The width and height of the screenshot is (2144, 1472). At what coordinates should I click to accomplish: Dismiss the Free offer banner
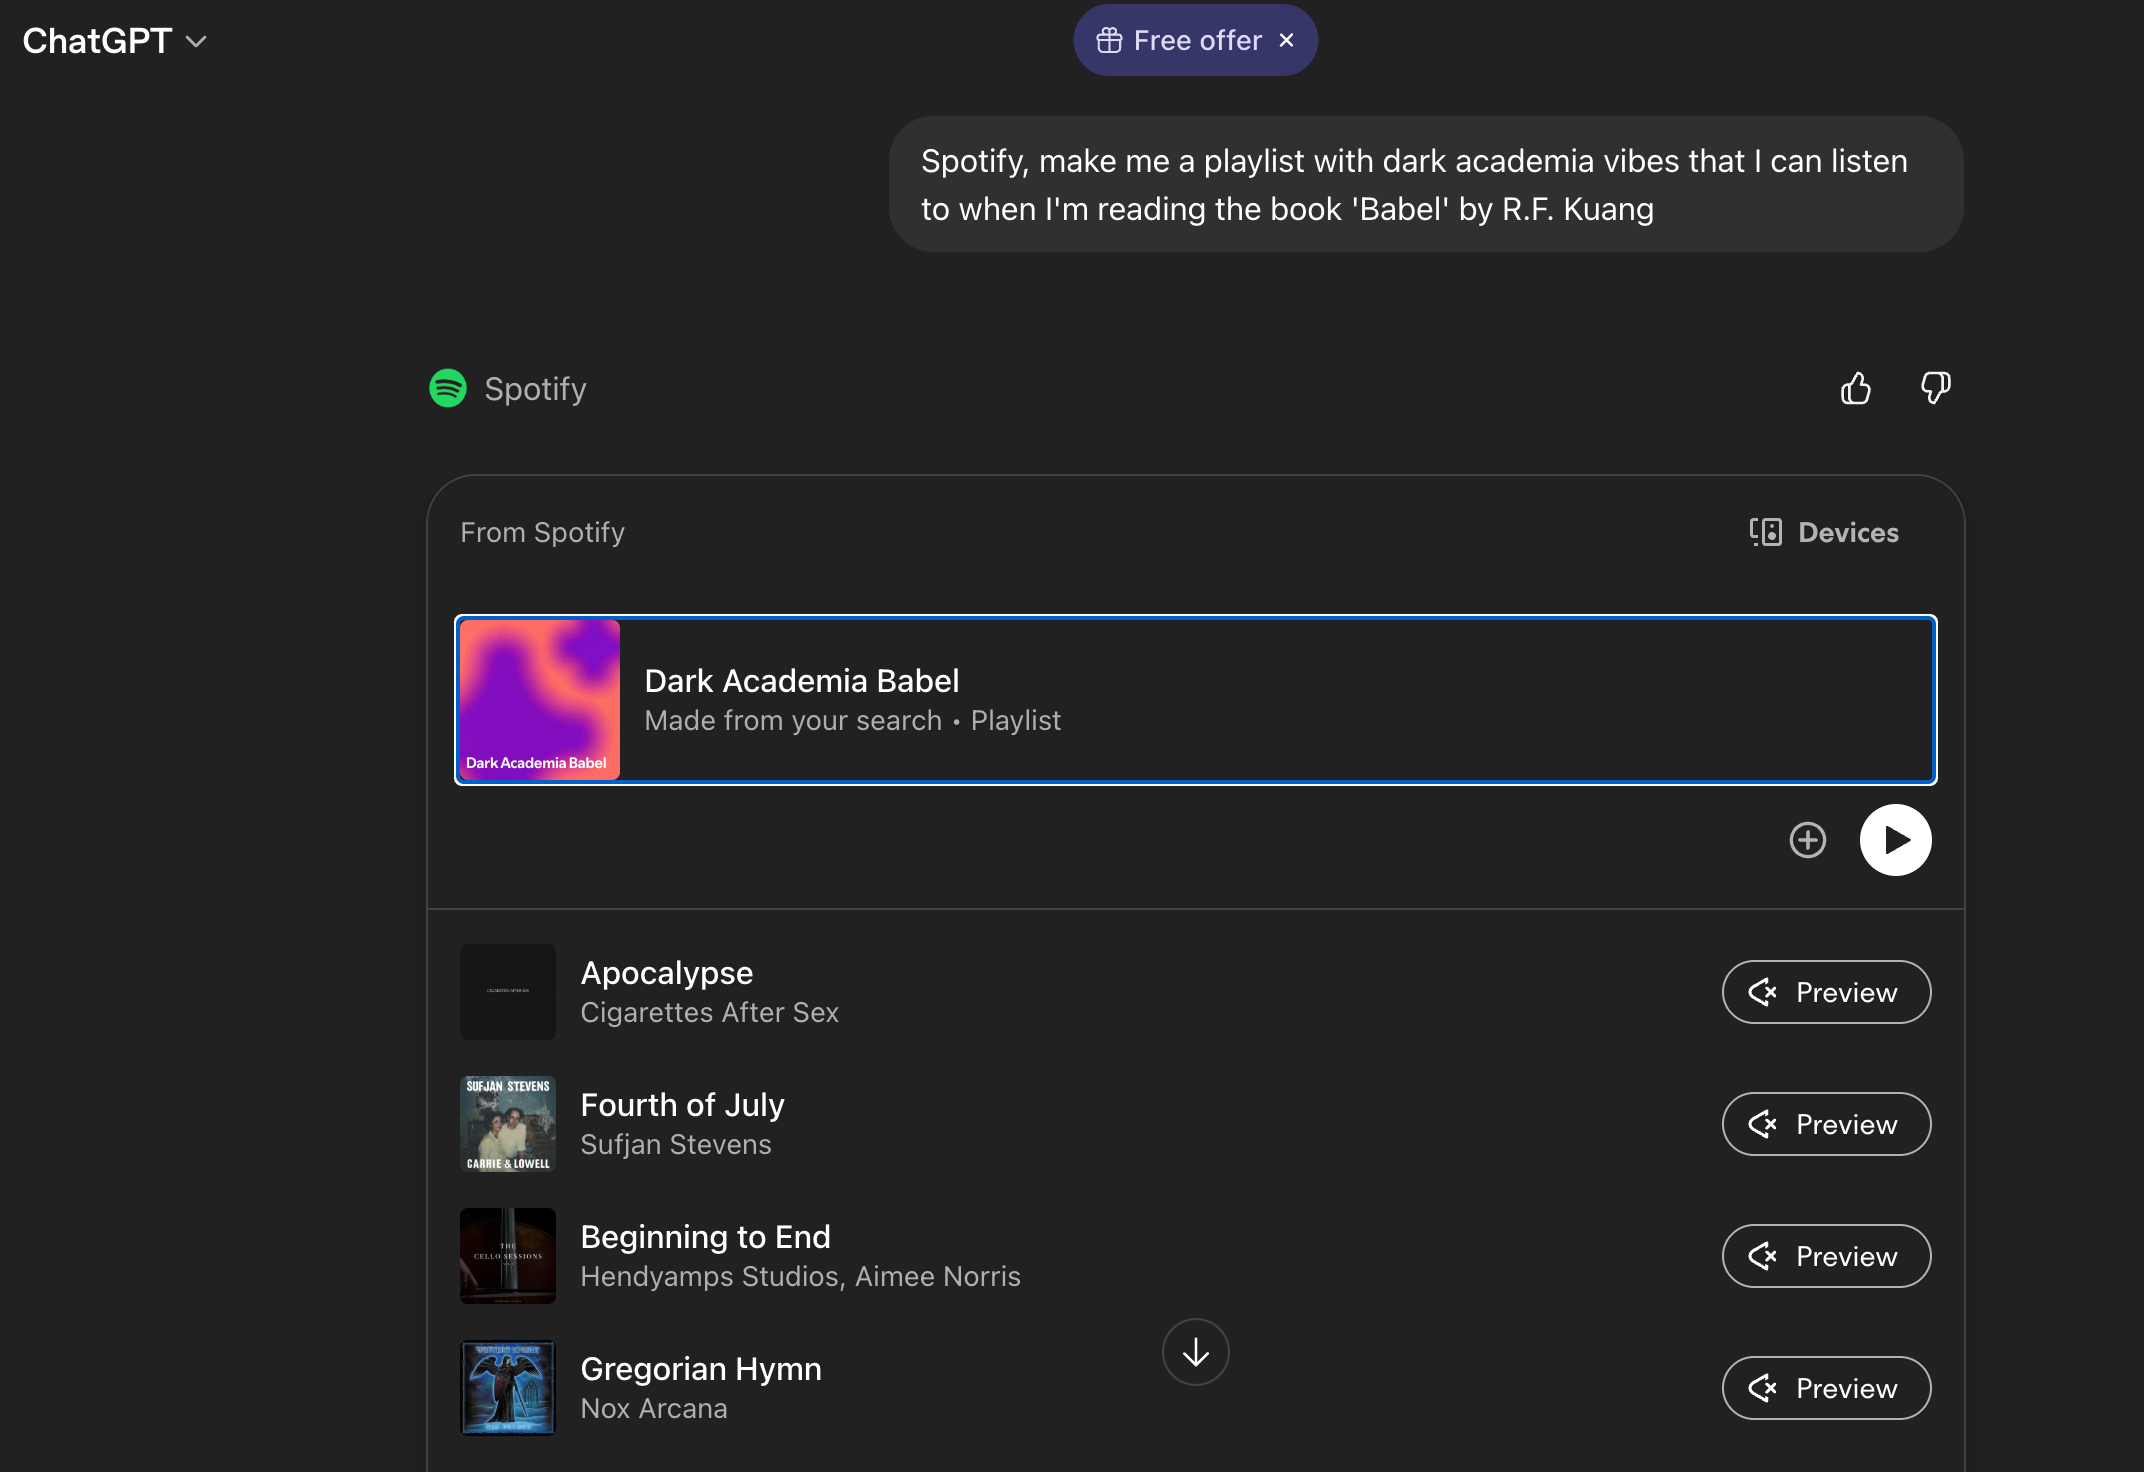(1287, 40)
